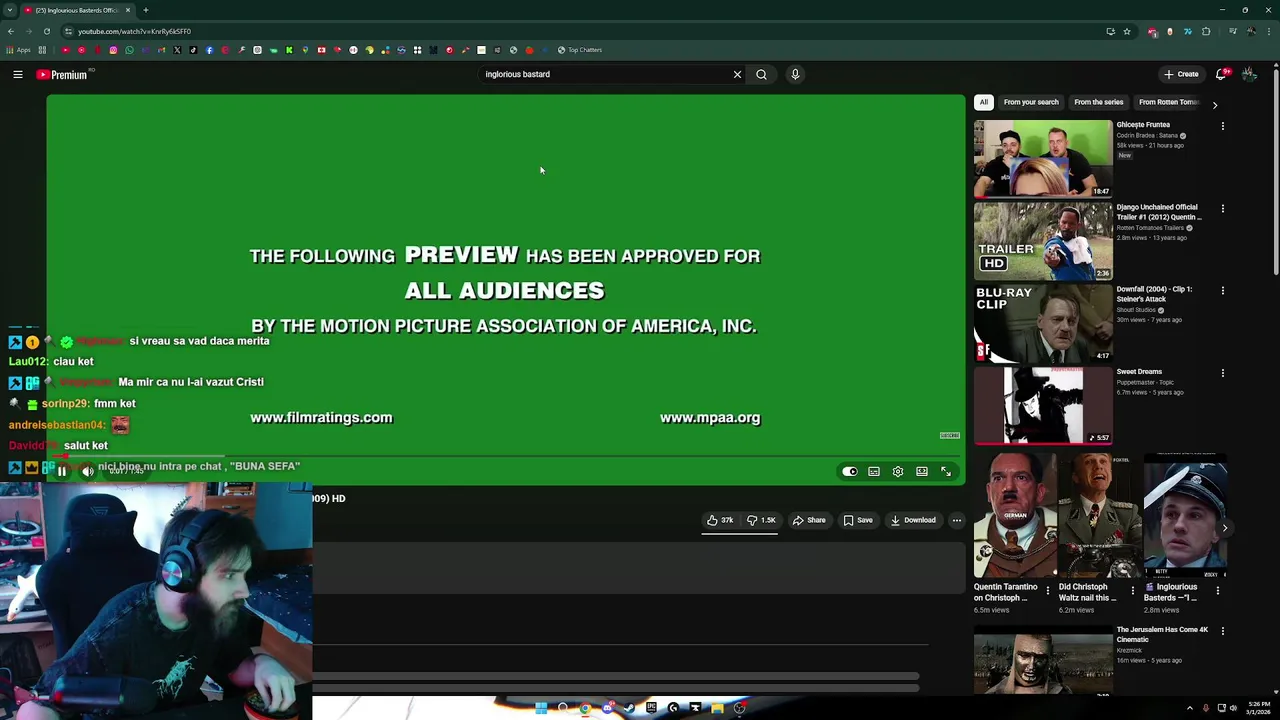Image resolution: width=1280 pixels, height=720 pixels.
Task: Share the video
Action: [x=809, y=520]
